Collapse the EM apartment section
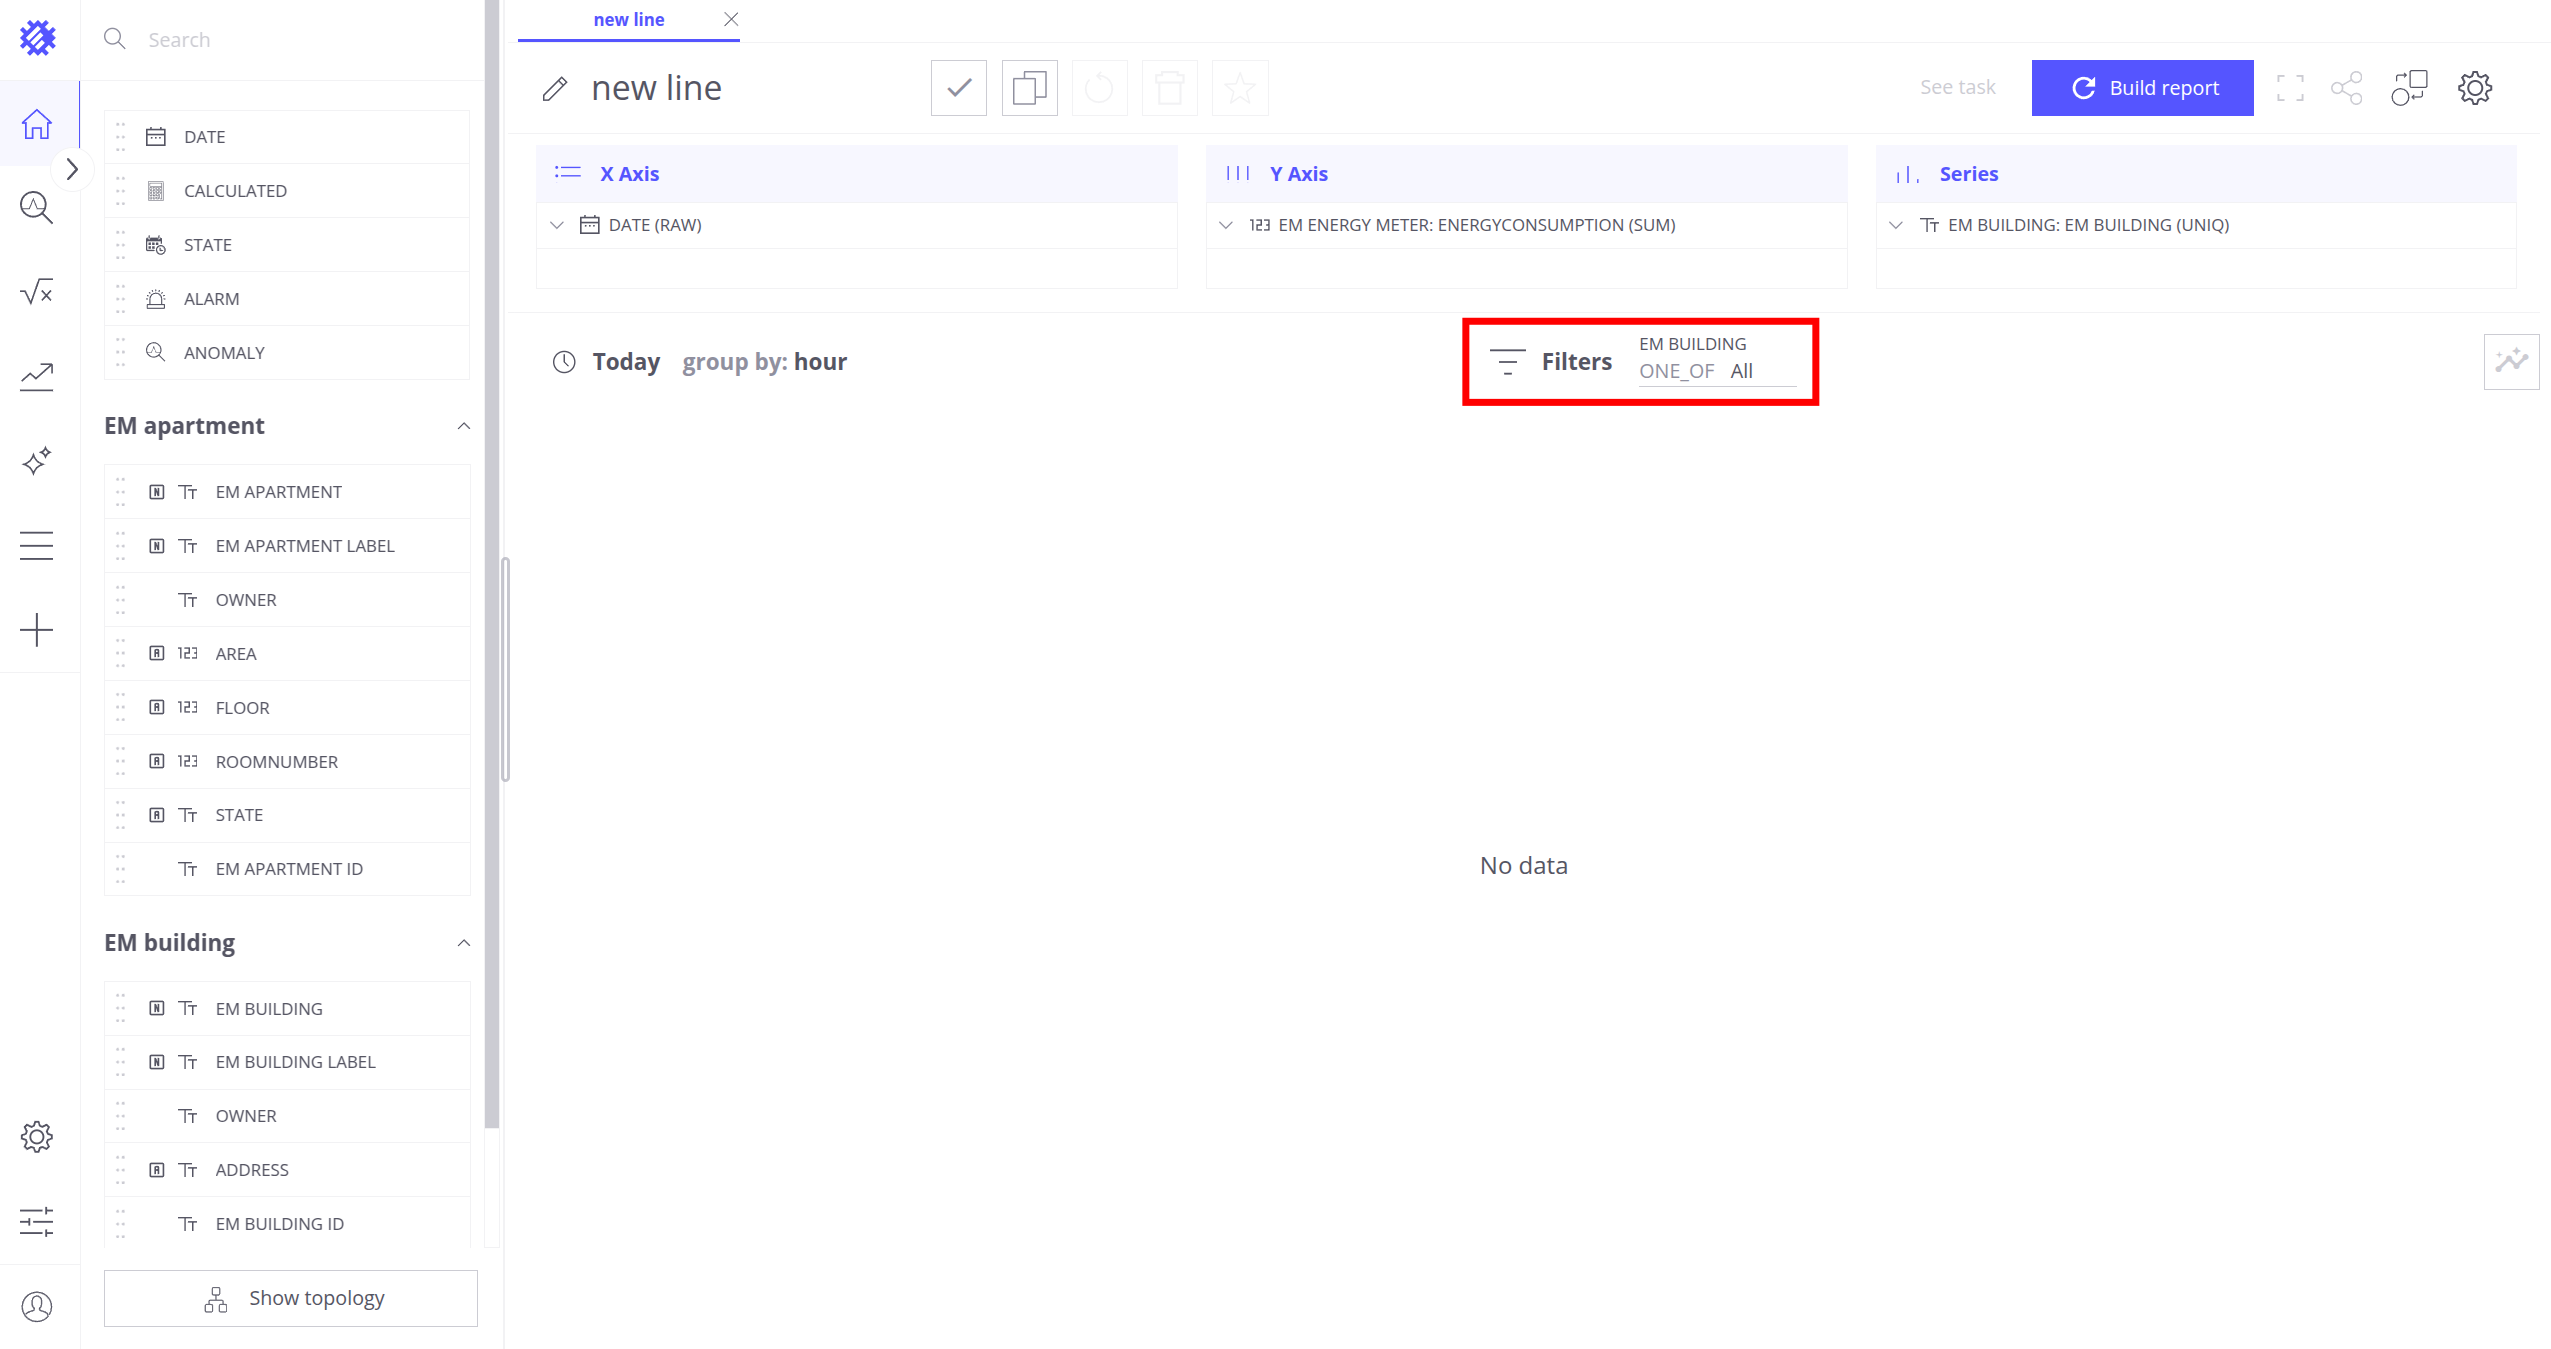The width and height of the screenshot is (2551, 1349). click(463, 426)
